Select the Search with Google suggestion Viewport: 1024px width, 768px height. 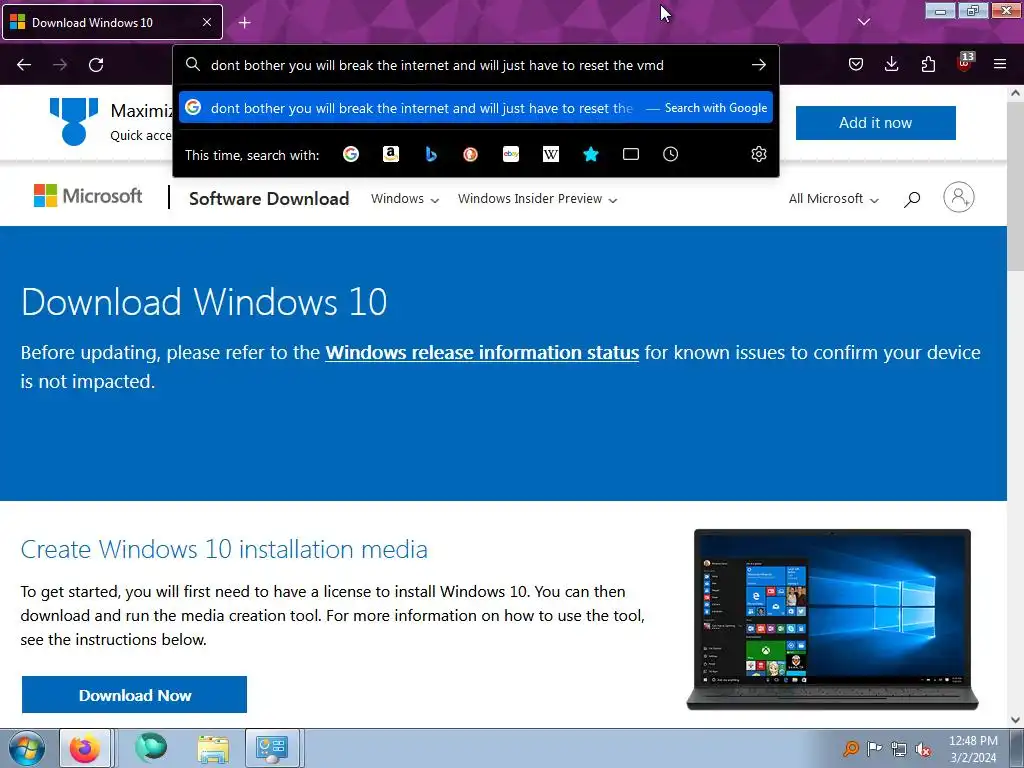475,108
